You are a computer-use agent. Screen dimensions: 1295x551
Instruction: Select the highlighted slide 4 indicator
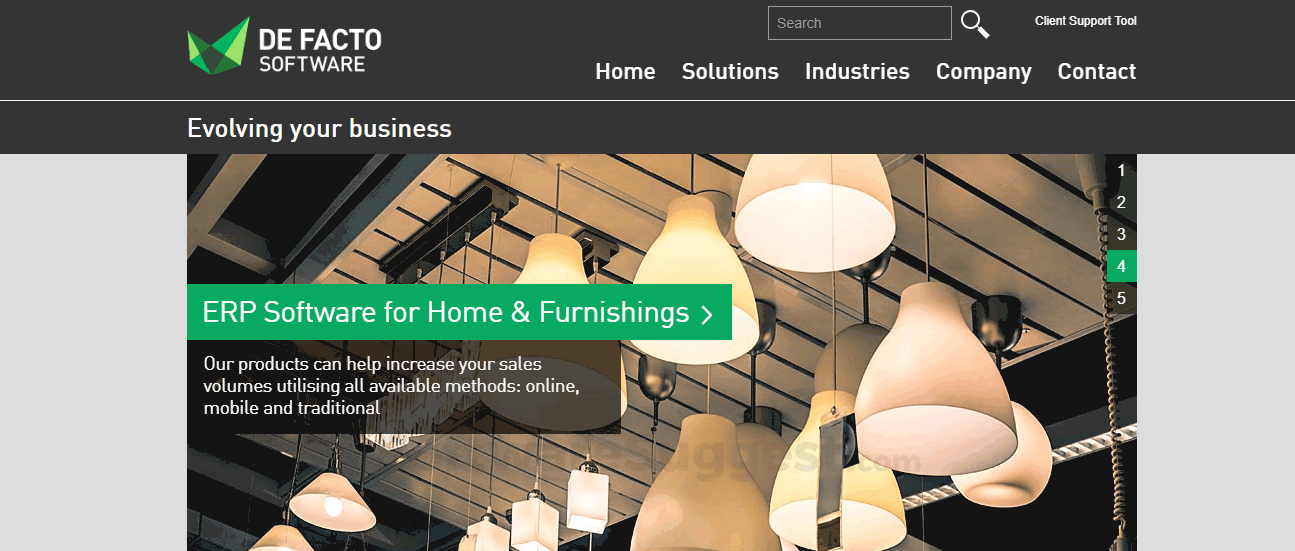click(x=1122, y=266)
